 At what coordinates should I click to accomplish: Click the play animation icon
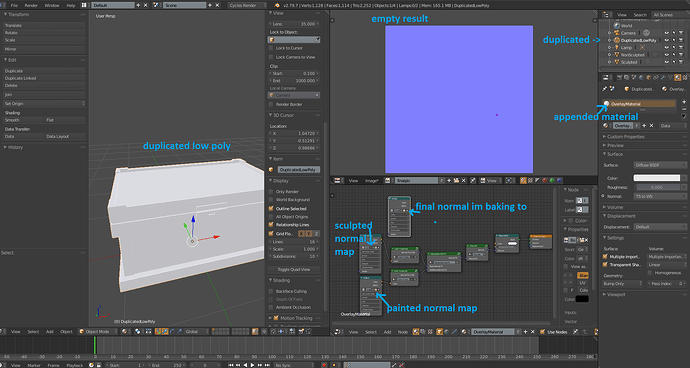click(252, 365)
